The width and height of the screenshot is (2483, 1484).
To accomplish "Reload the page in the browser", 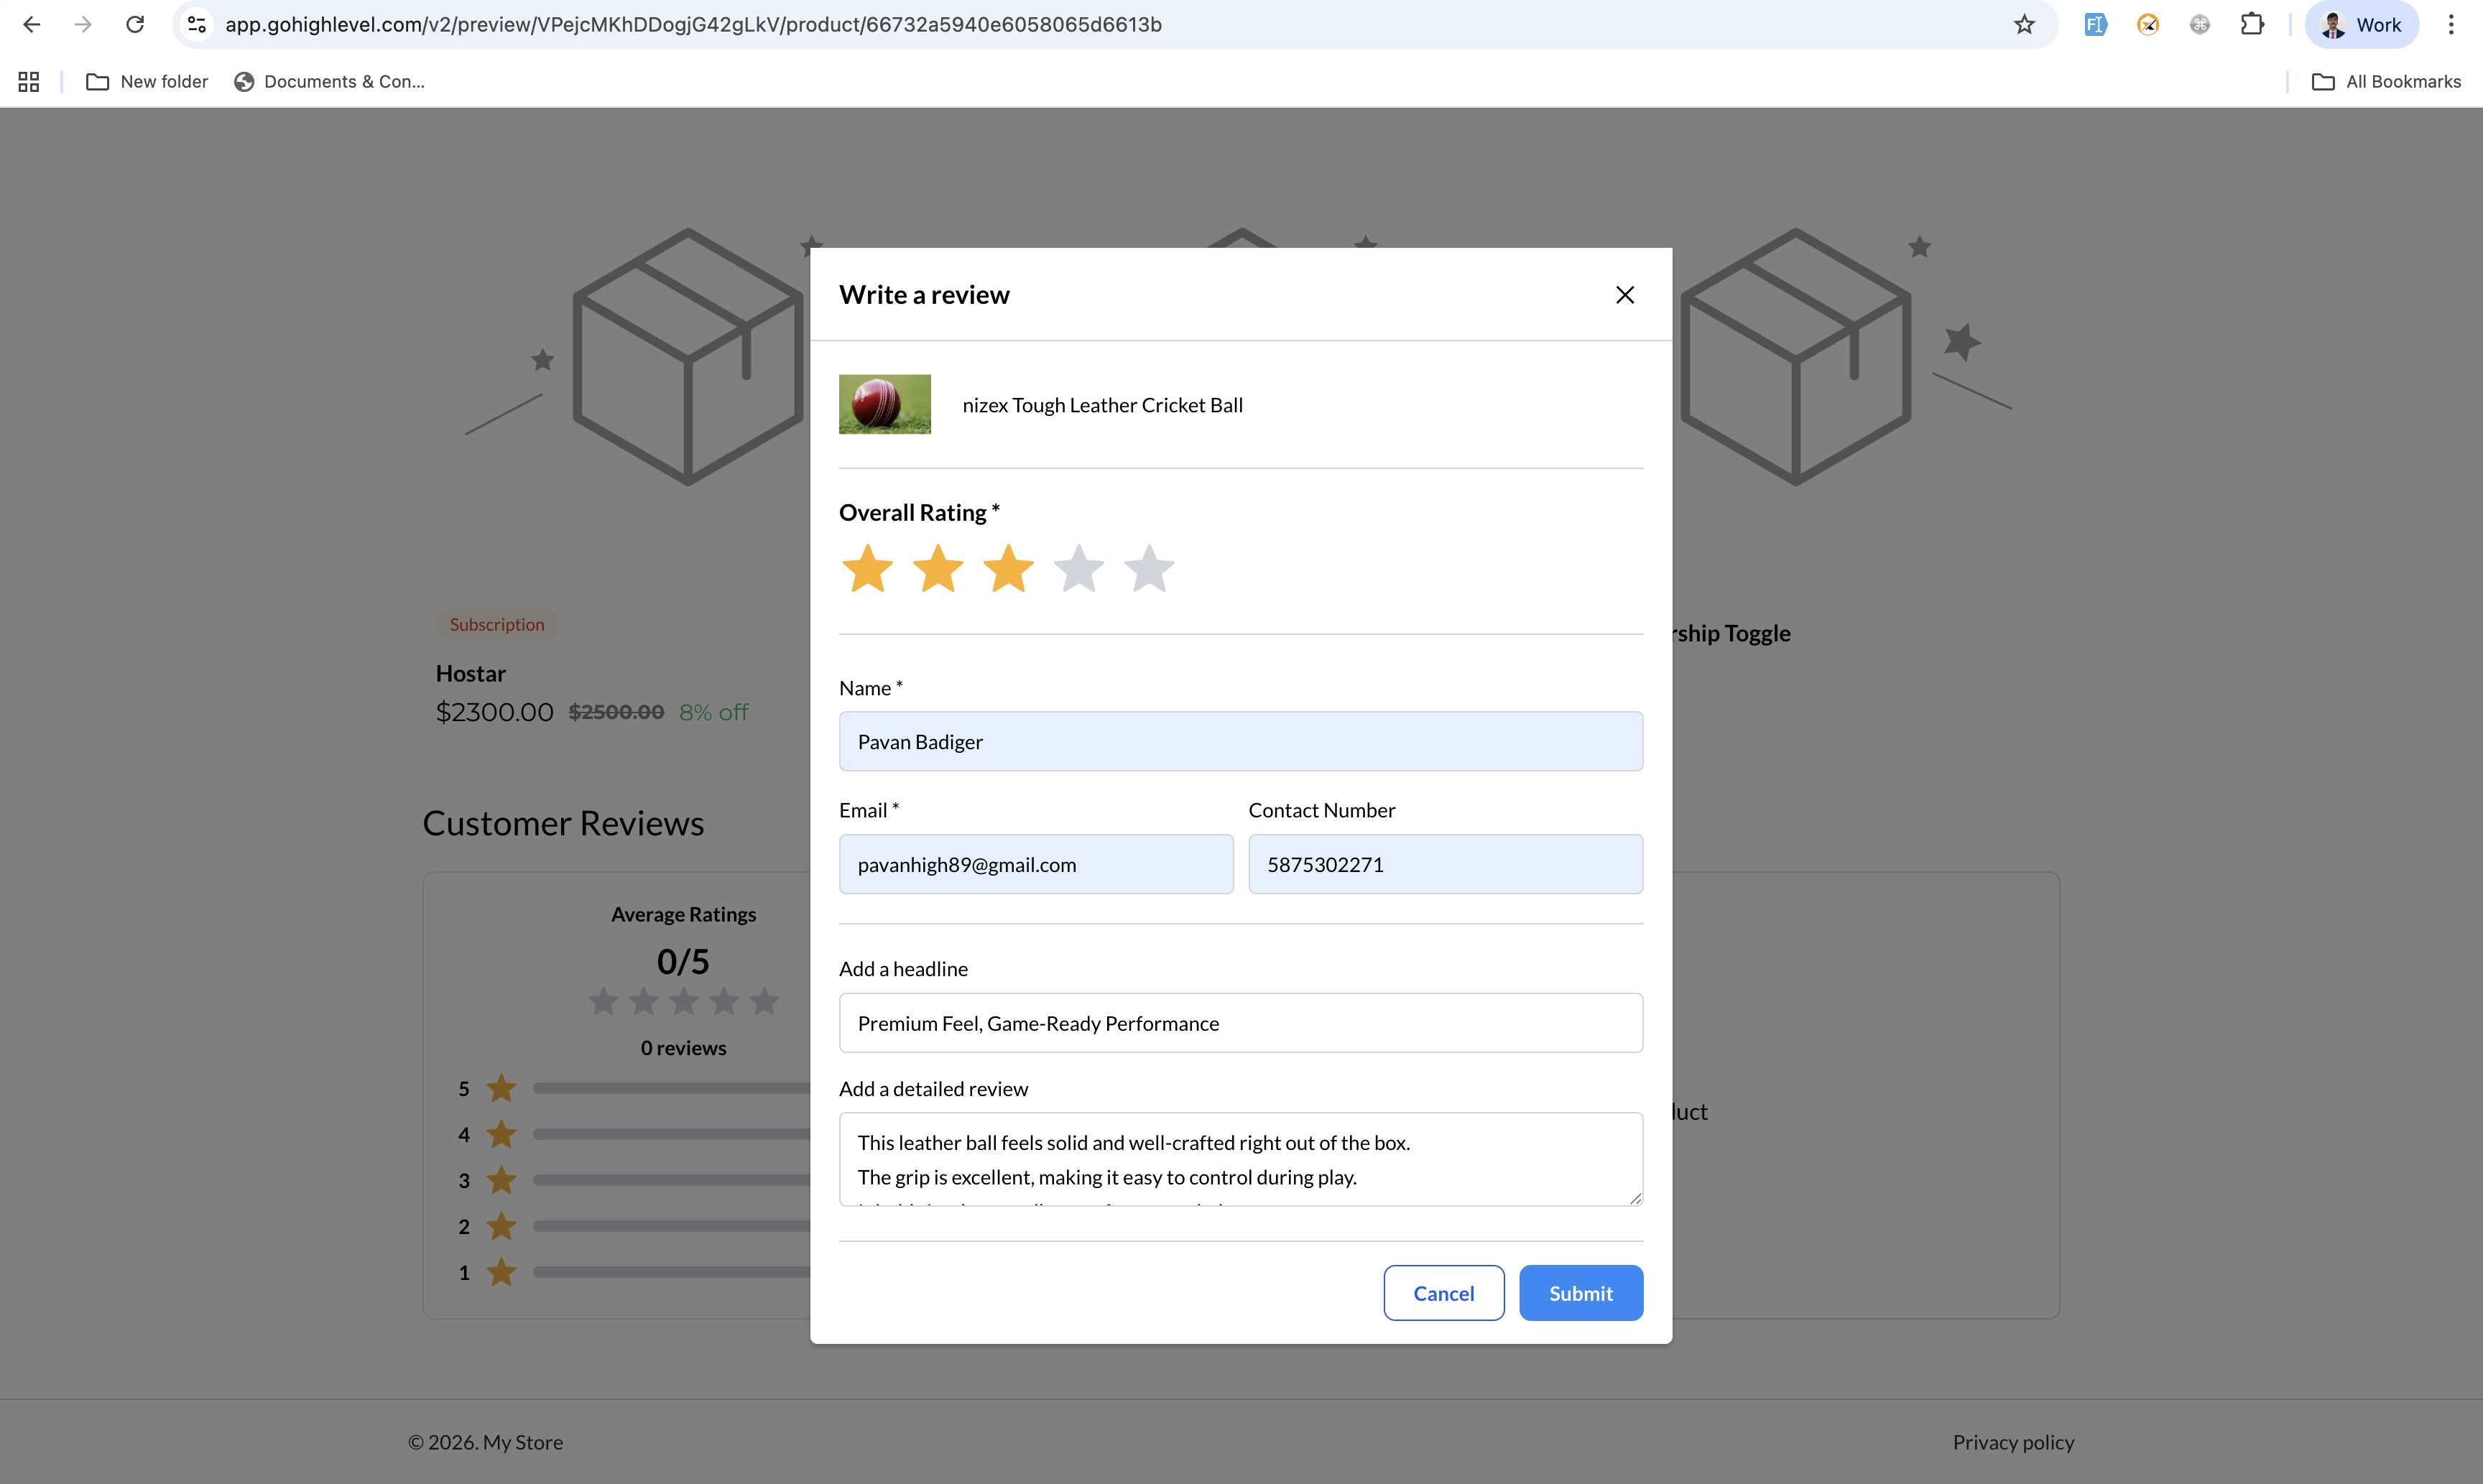I will click(135, 25).
